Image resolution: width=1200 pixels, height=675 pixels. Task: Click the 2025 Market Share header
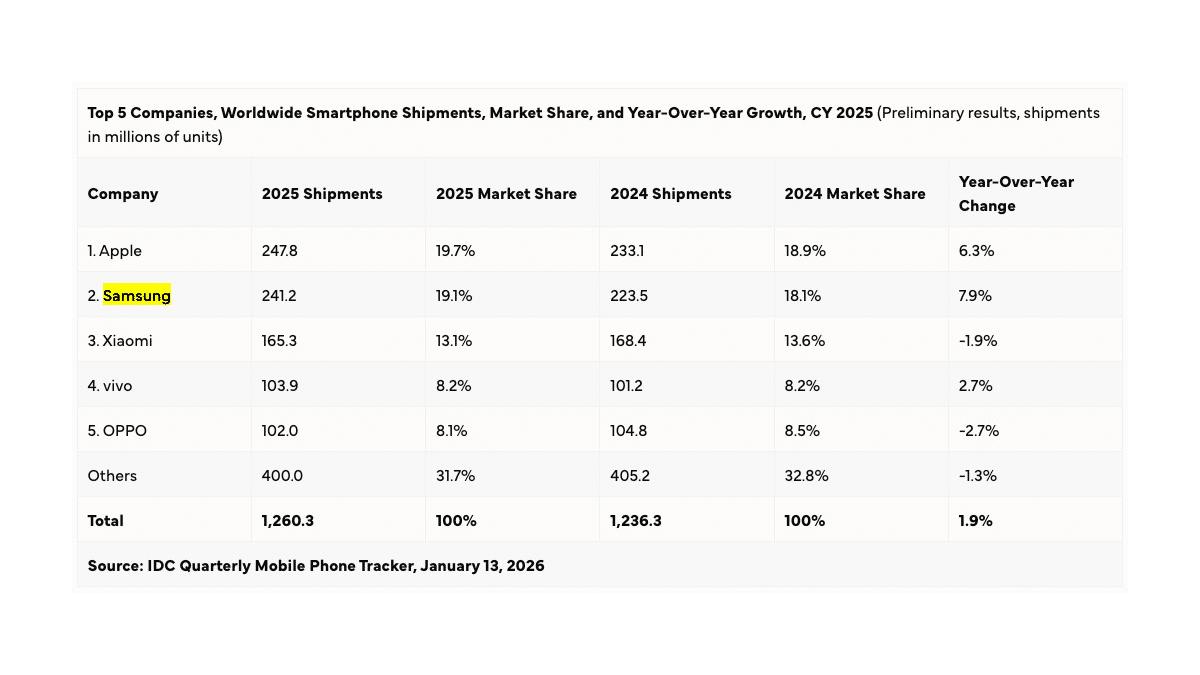click(506, 194)
